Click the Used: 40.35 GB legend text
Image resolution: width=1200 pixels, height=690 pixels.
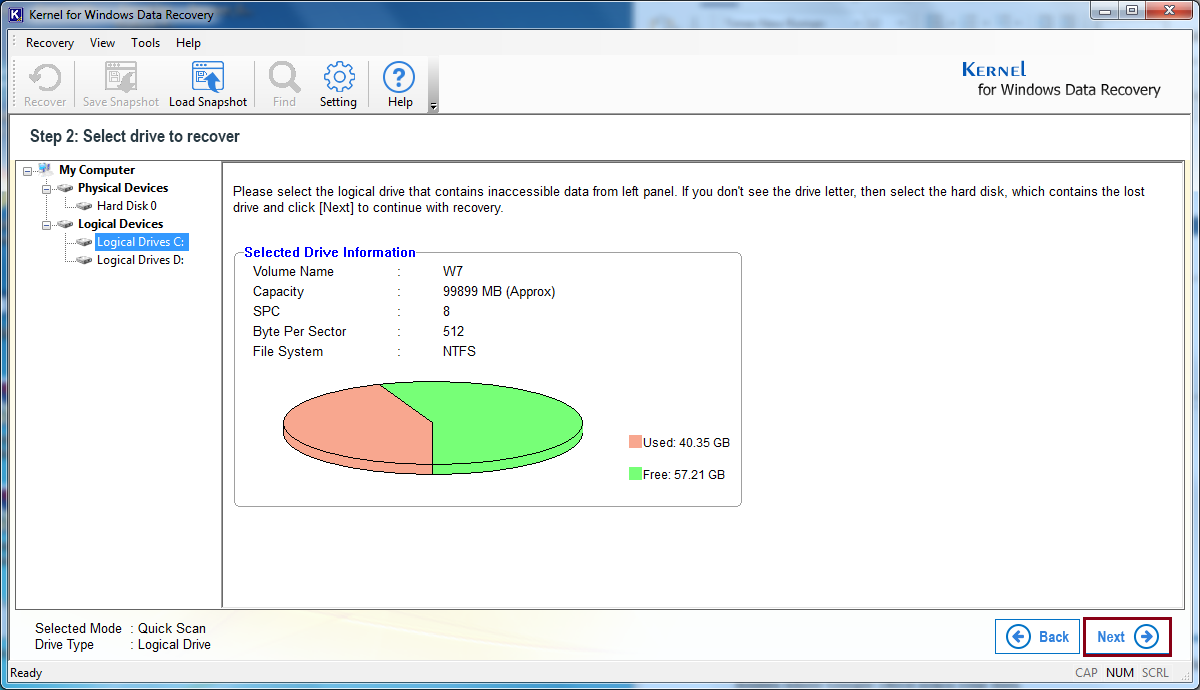[x=687, y=442]
